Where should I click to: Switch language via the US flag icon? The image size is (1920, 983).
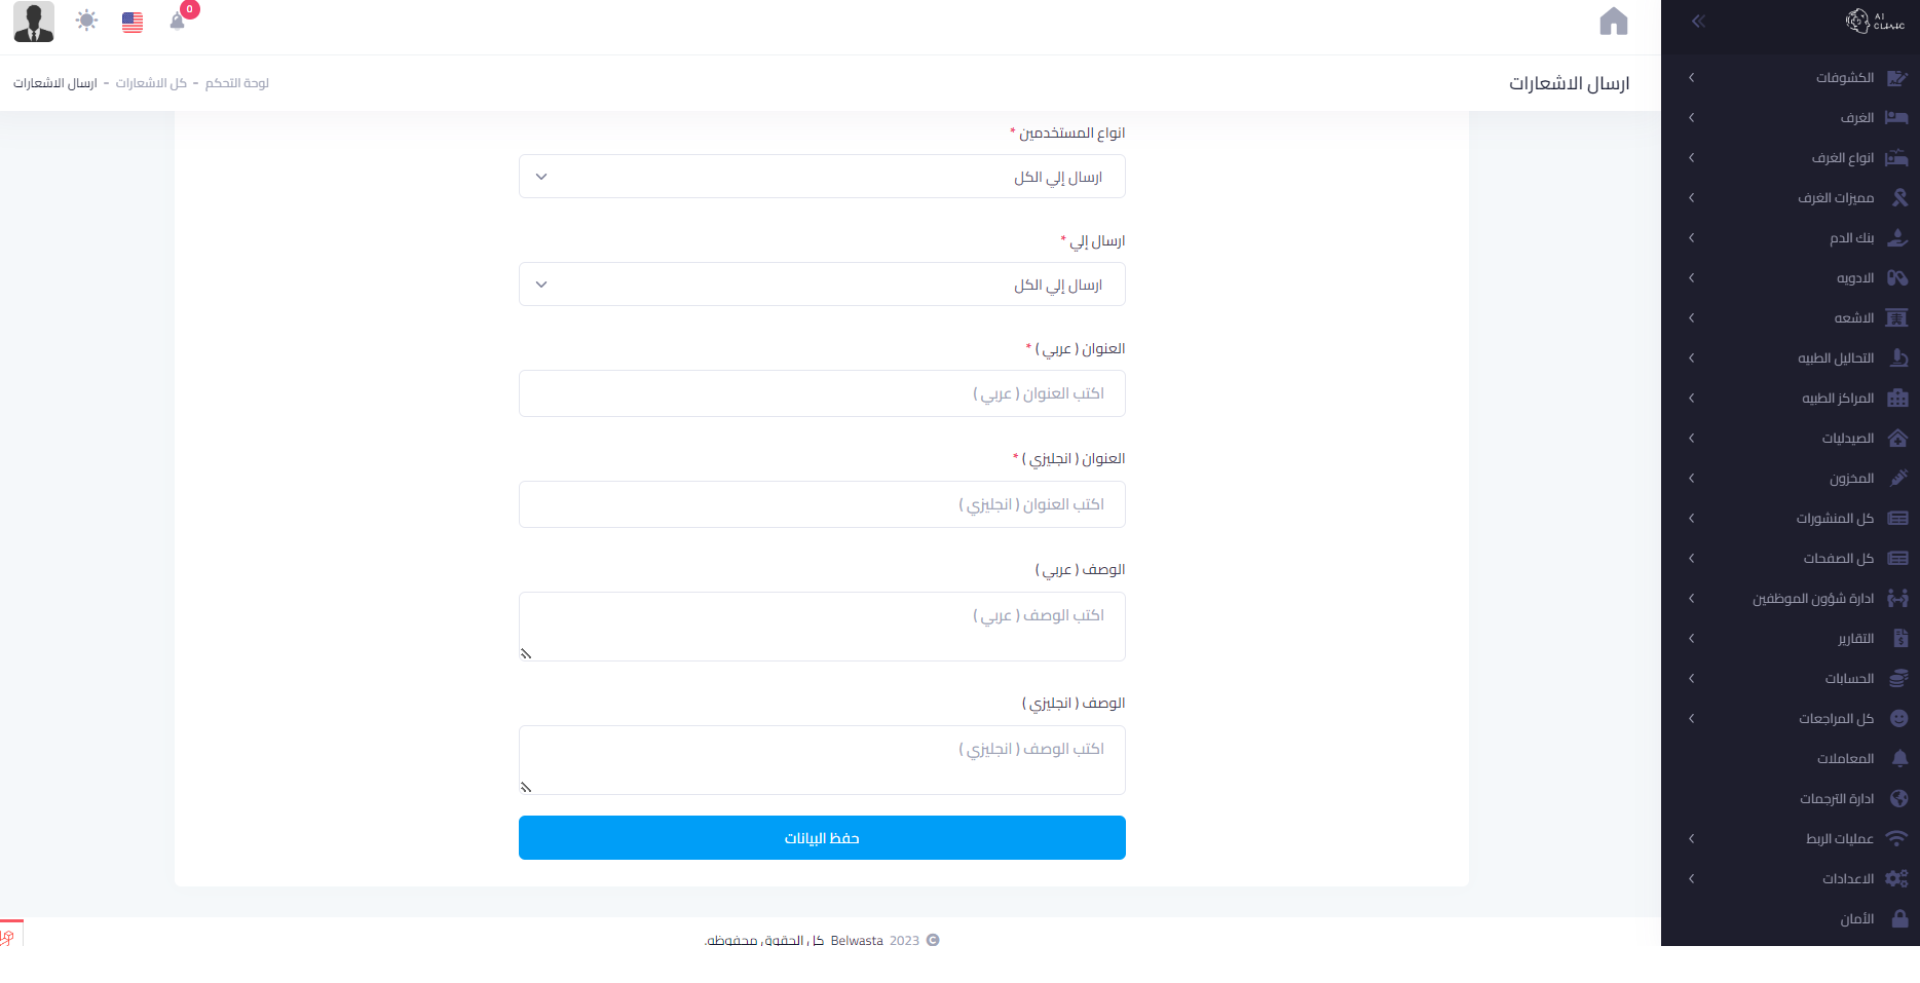click(132, 22)
